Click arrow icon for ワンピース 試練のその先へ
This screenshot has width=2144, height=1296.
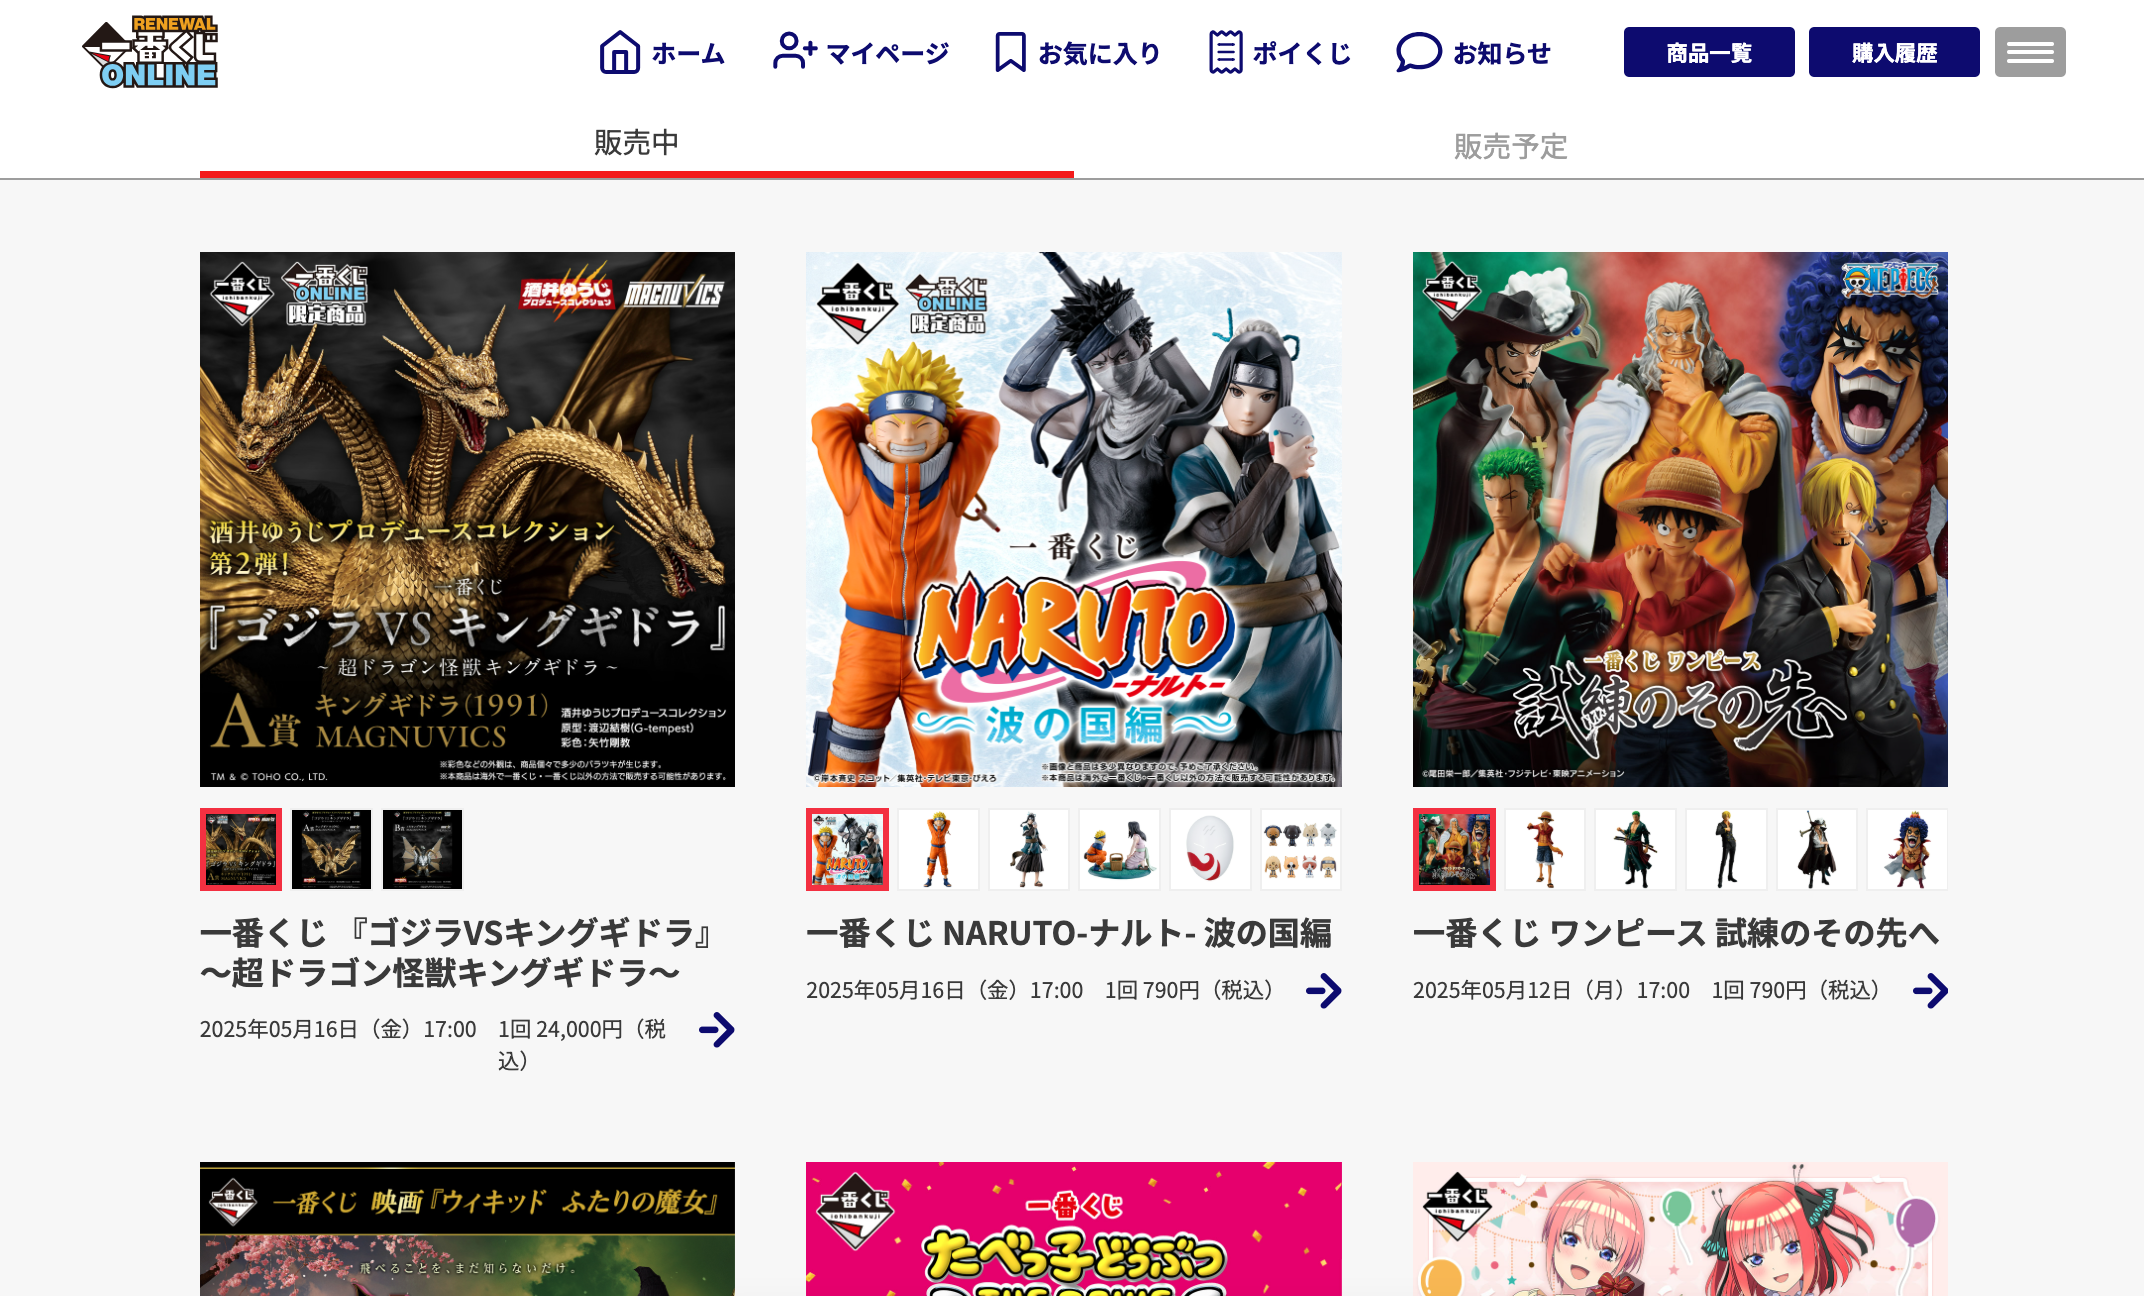[1930, 991]
